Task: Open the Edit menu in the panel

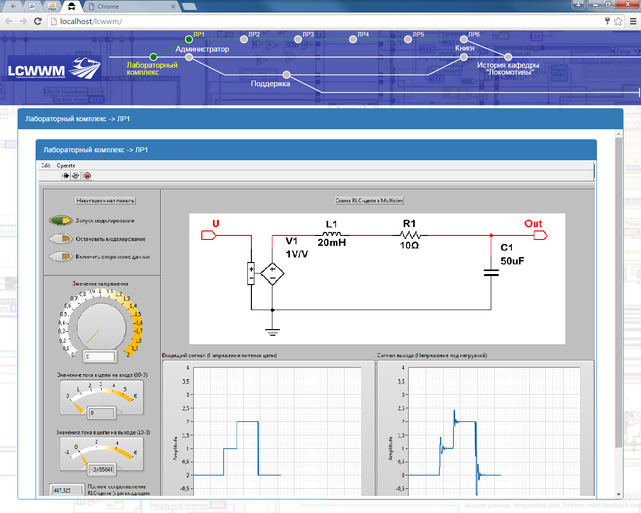Action: [x=45, y=163]
